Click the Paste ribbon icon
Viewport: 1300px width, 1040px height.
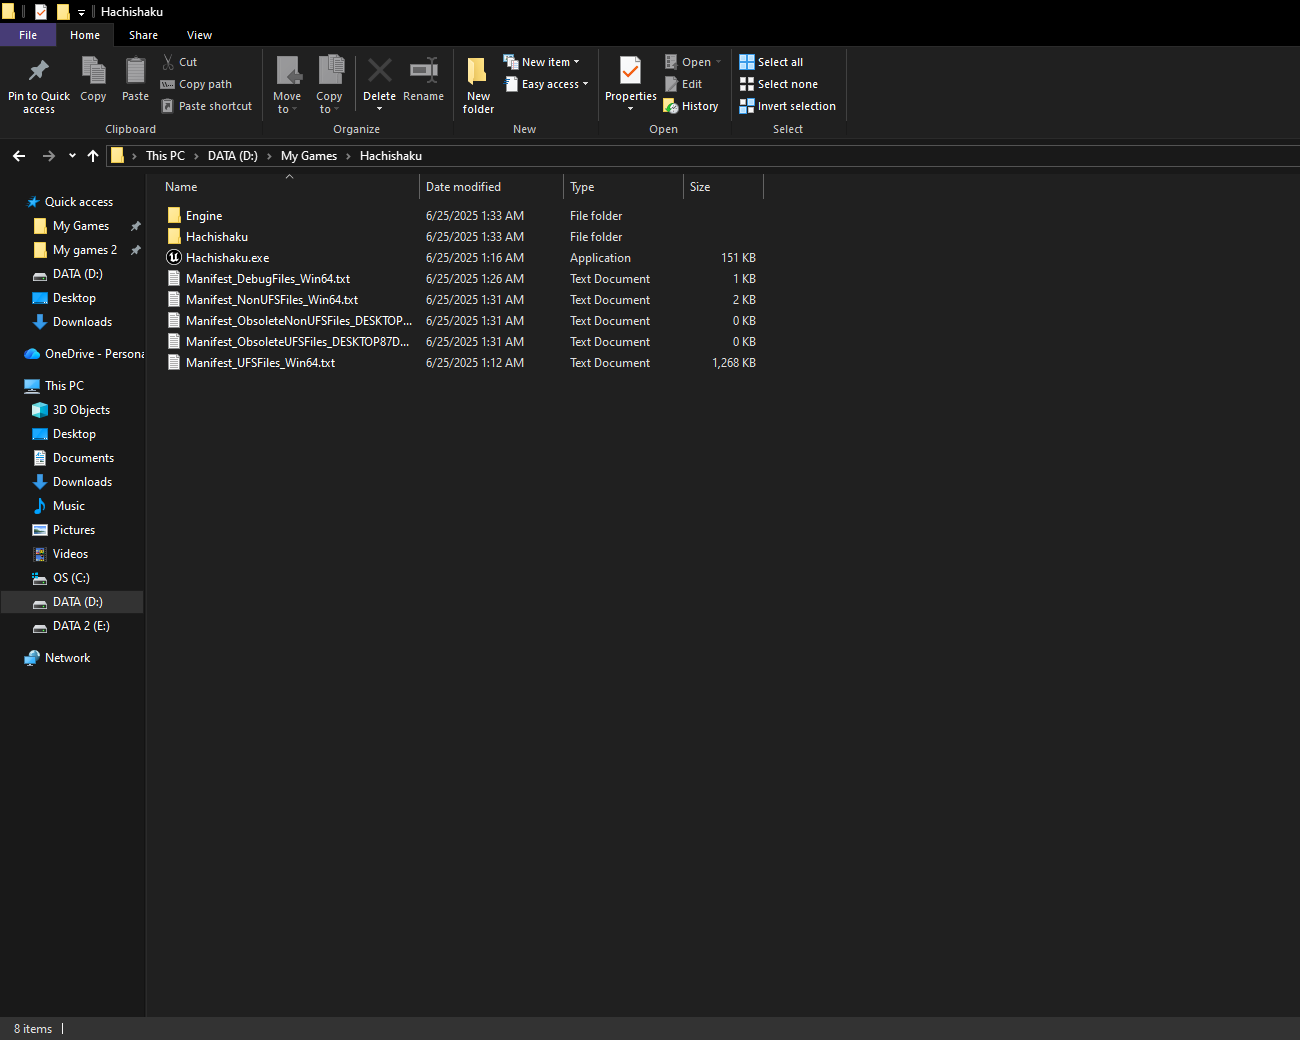135,71
